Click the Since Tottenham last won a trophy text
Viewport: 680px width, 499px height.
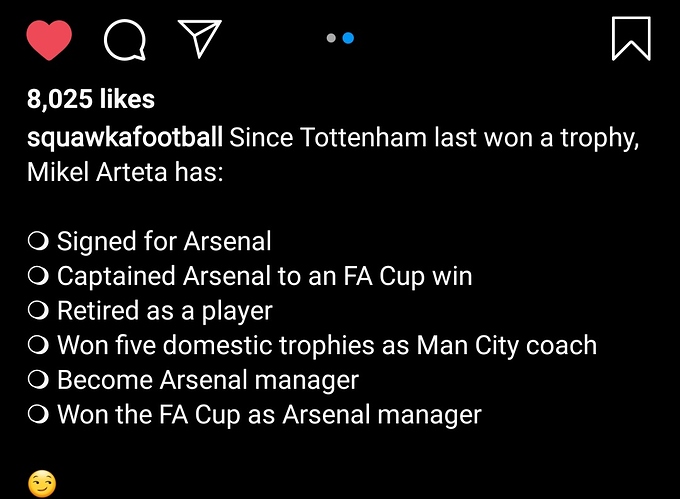coord(434,138)
